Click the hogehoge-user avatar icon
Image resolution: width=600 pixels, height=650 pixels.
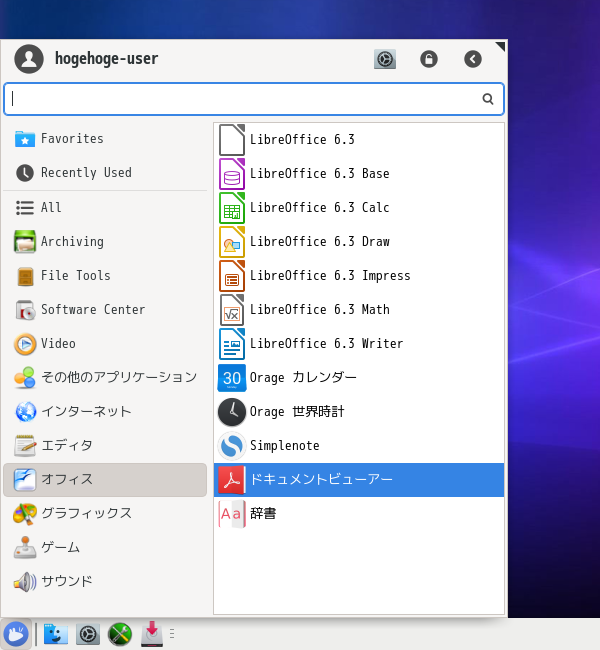click(x=29, y=59)
